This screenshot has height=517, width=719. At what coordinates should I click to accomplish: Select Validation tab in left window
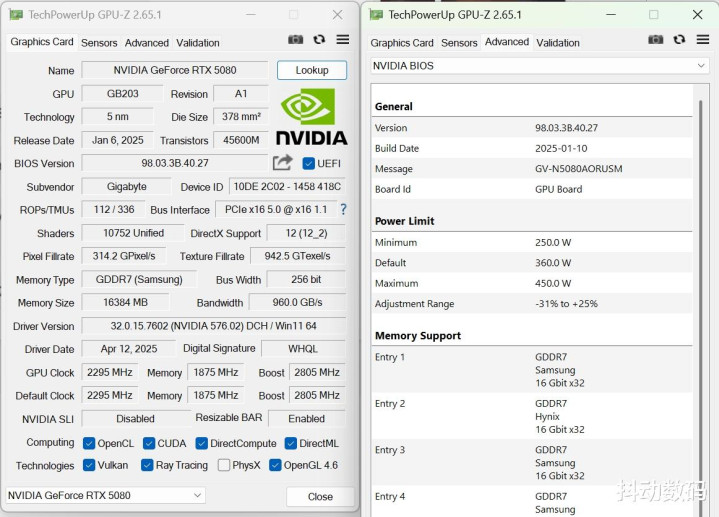(x=198, y=43)
